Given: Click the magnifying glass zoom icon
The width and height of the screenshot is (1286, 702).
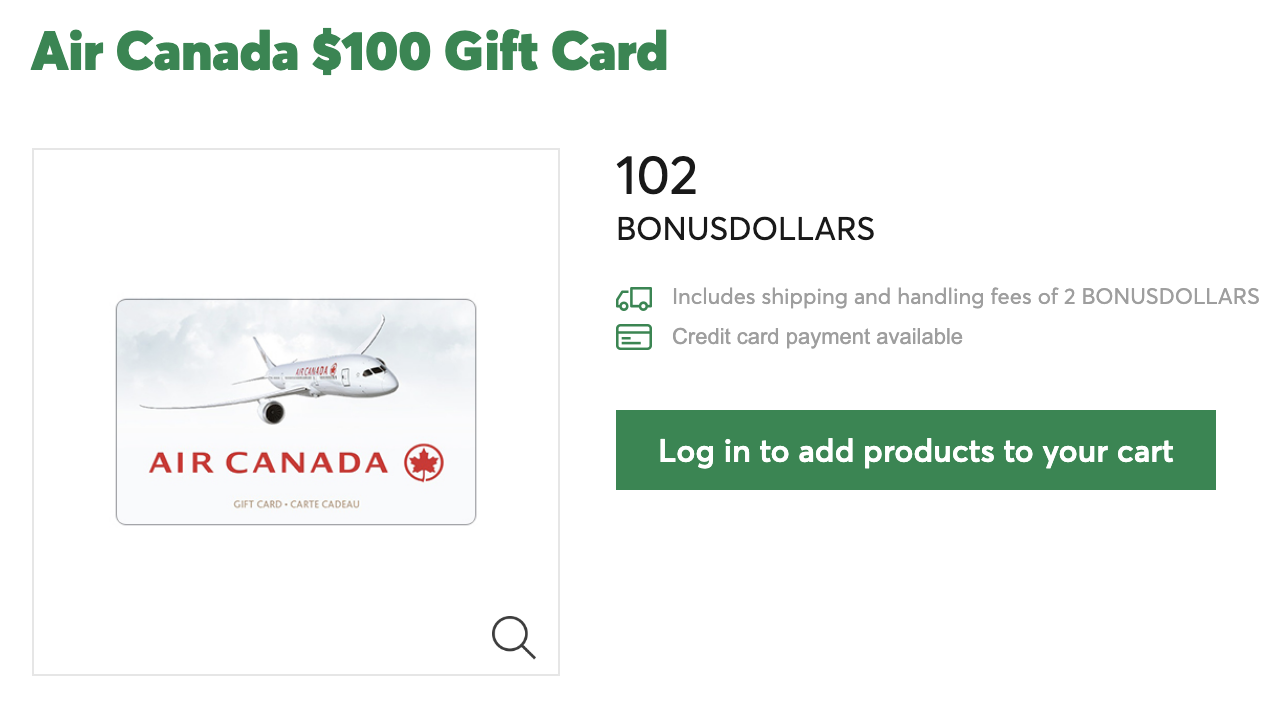Looking at the screenshot, I should (x=514, y=637).
